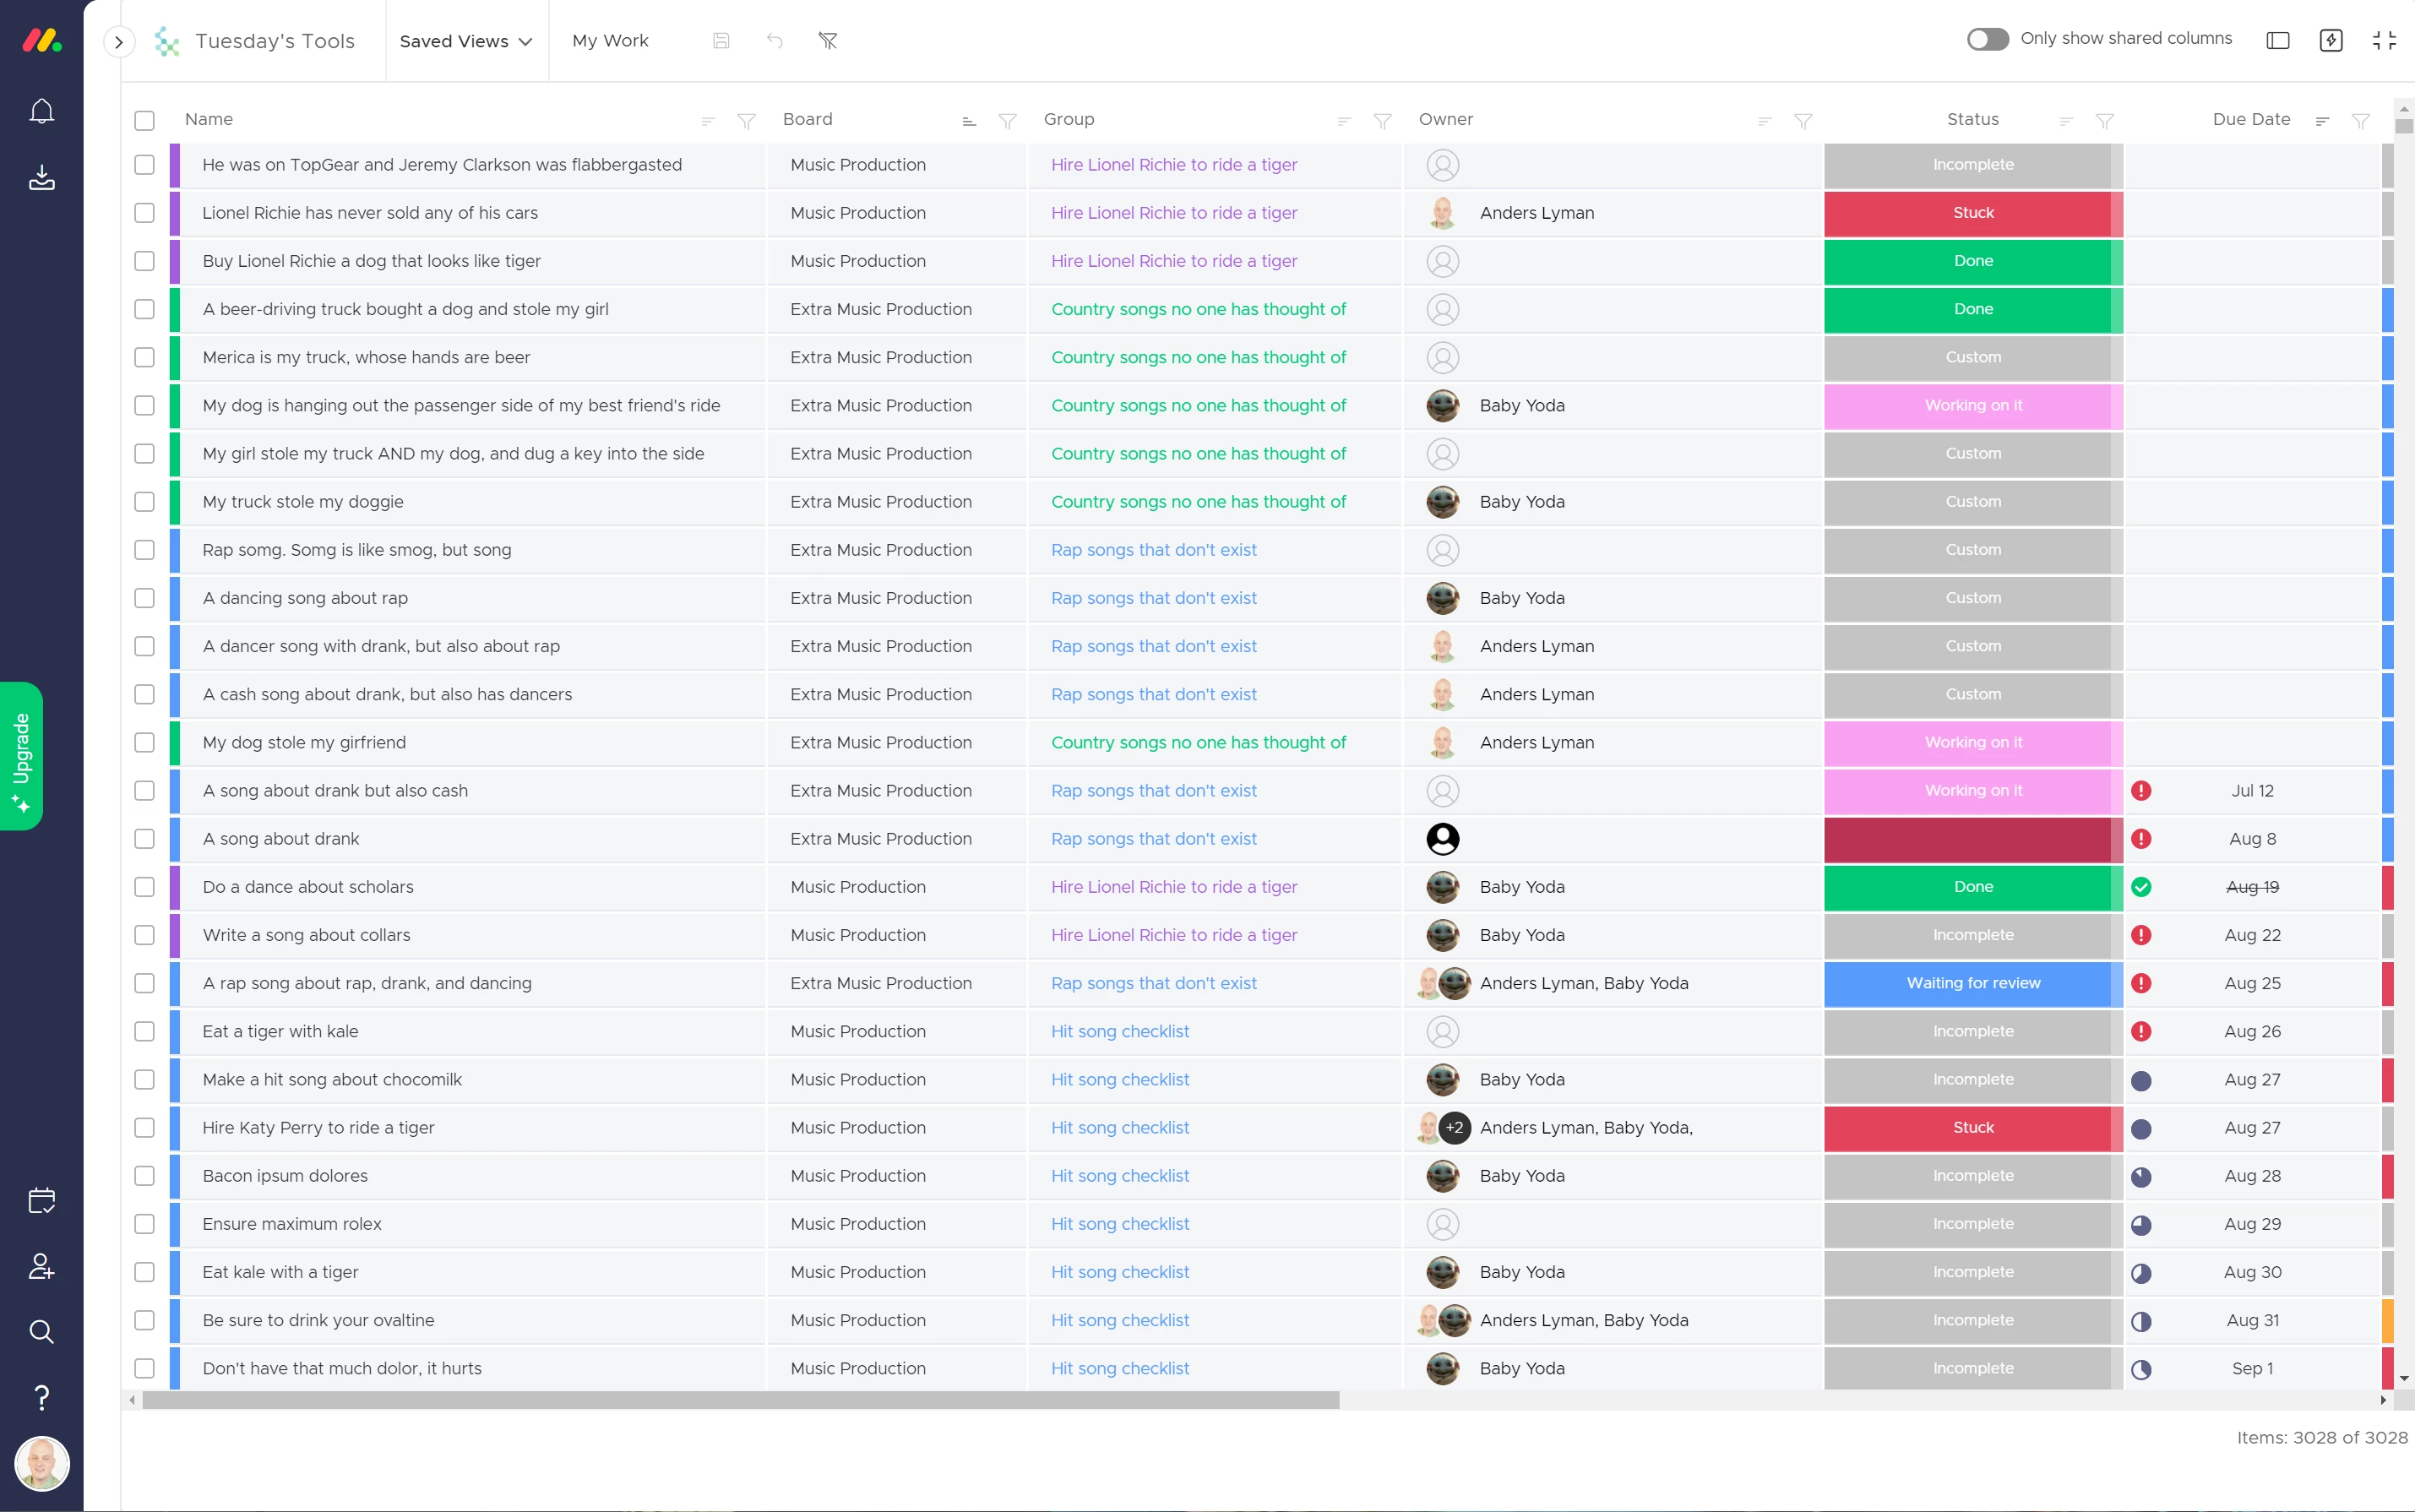Click the vertical scrollbar down arrow
This screenshot has height=1512, width=2415.
[x=2404, y=1378]
